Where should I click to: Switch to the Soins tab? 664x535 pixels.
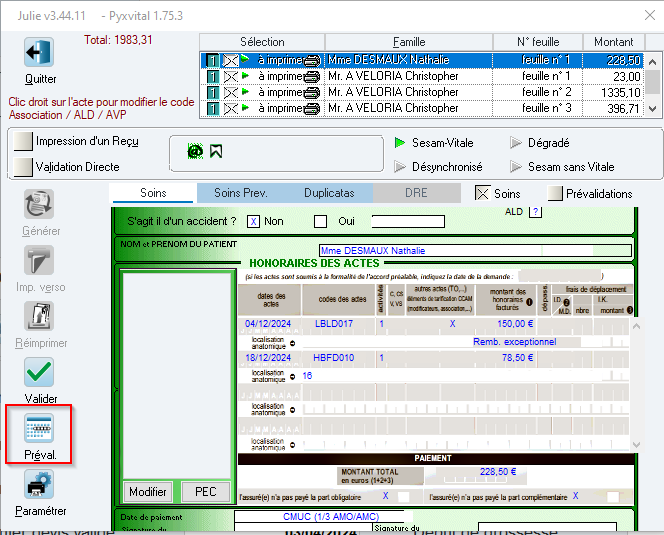point(153,193)
